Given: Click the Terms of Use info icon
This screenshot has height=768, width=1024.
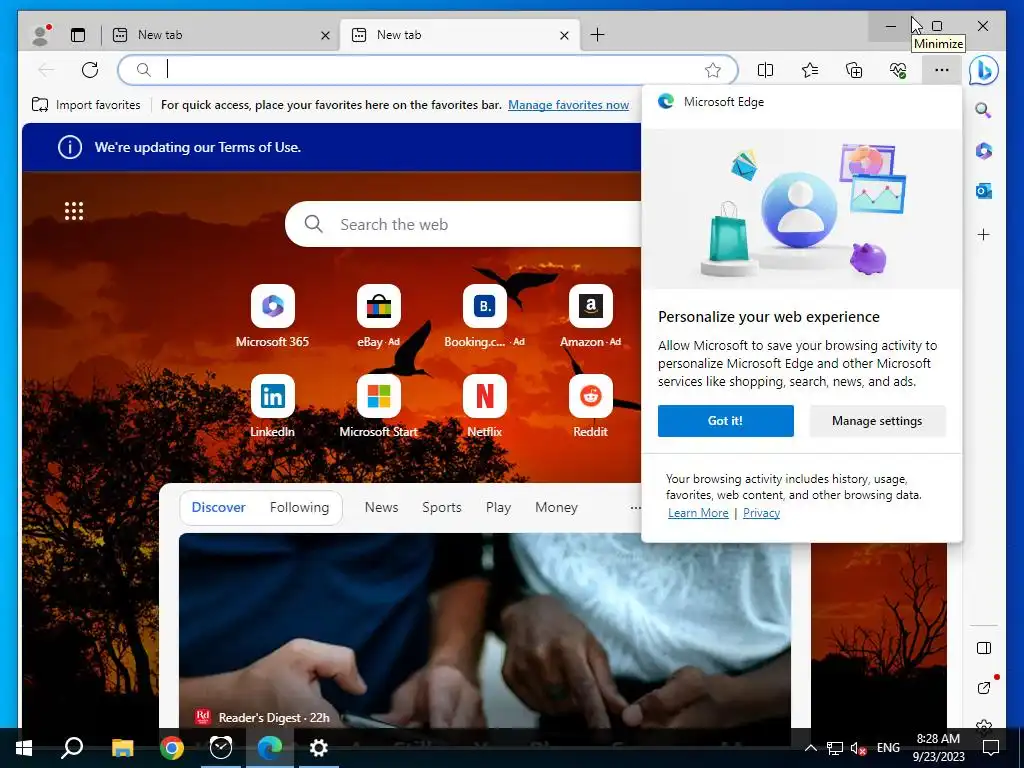Looking at the screenshot, I should coord(70,147).
